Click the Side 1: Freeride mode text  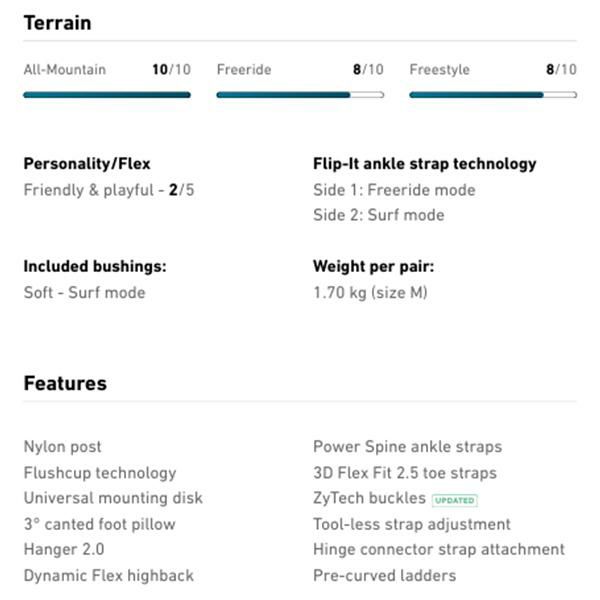coord(394,190)
